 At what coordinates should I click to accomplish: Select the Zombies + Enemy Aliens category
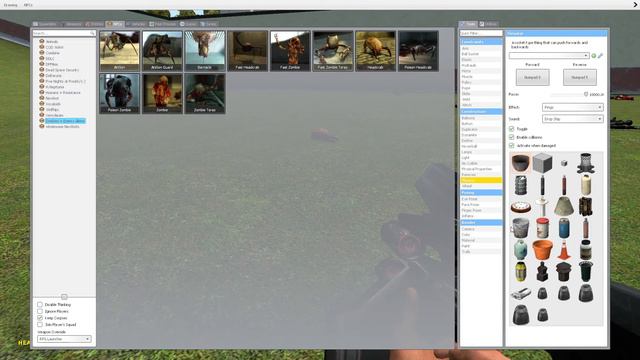[x=65, y=121]
